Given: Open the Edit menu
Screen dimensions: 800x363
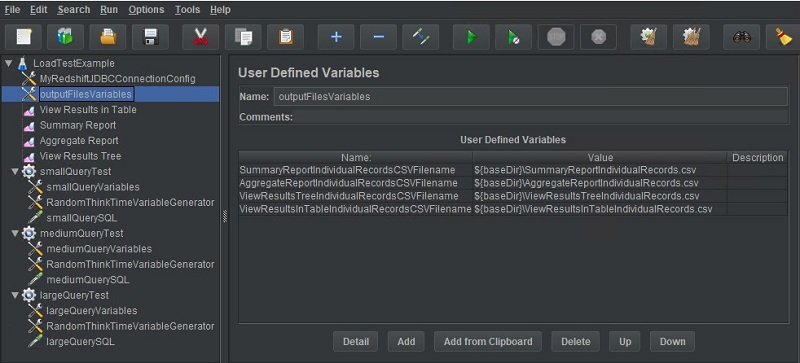Looking at the screenshot, I should pos(38,10).
